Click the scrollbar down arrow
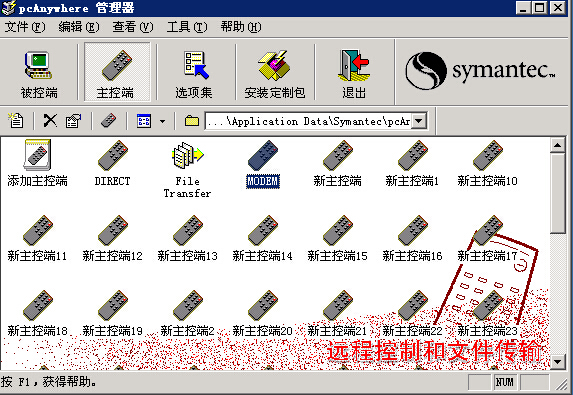The height and width of the screenshot is (395, 573). 558,362
